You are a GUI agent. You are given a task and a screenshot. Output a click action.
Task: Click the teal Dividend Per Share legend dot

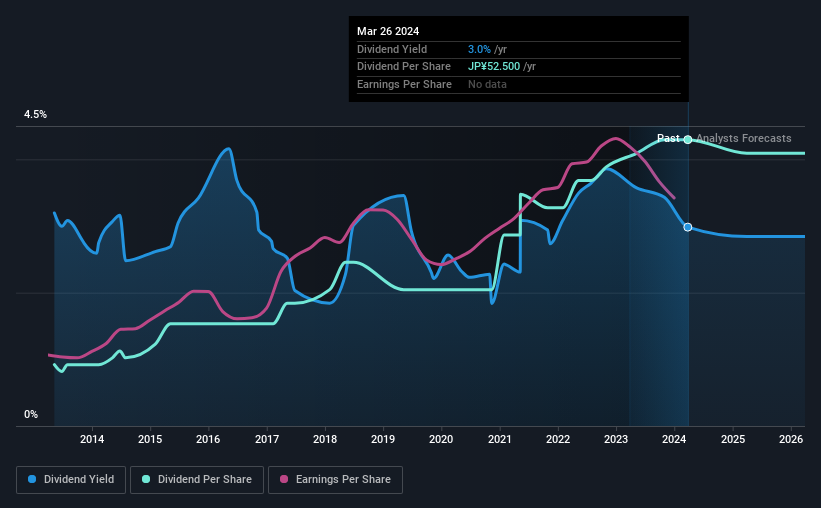point(146,479)
